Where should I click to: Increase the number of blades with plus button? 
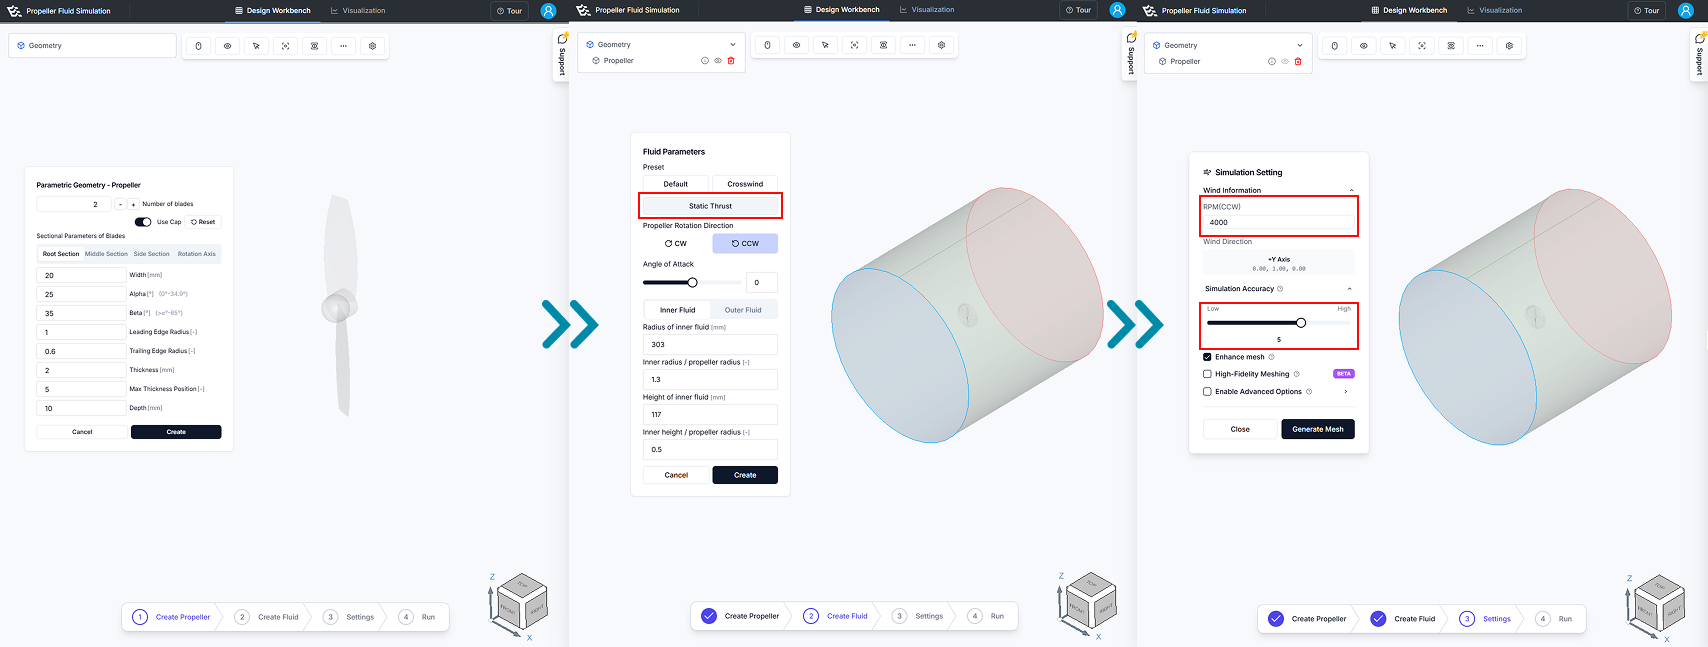[133, 204]
